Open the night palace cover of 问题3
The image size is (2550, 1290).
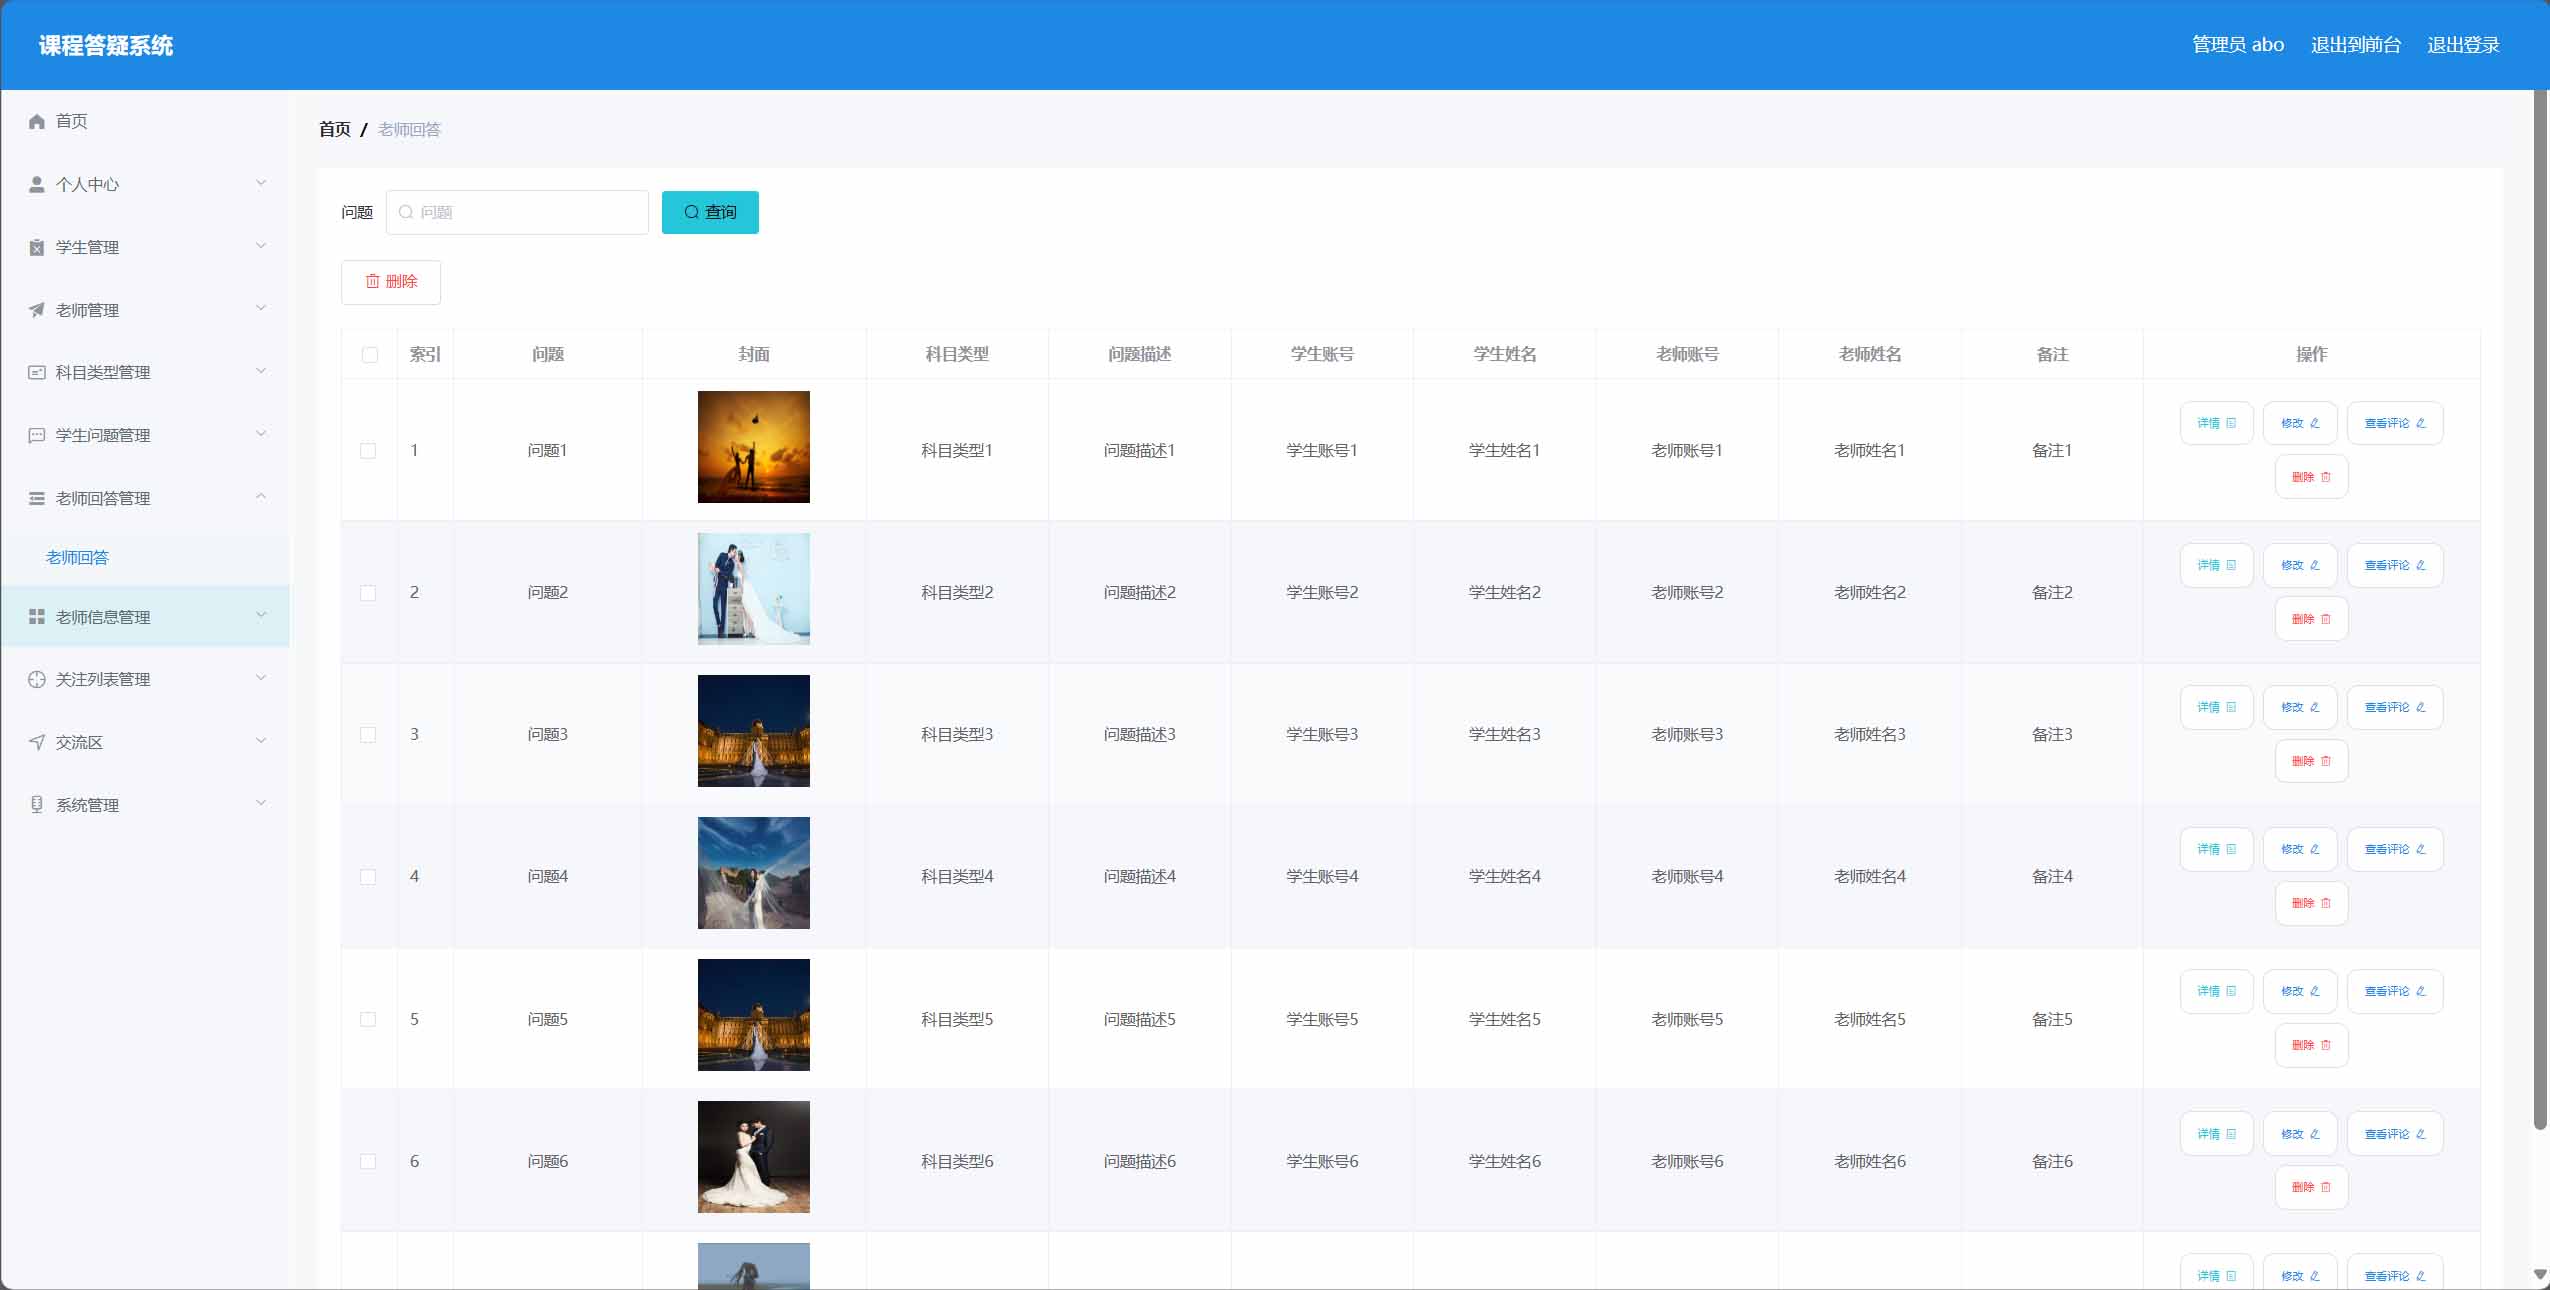point(754,731)
